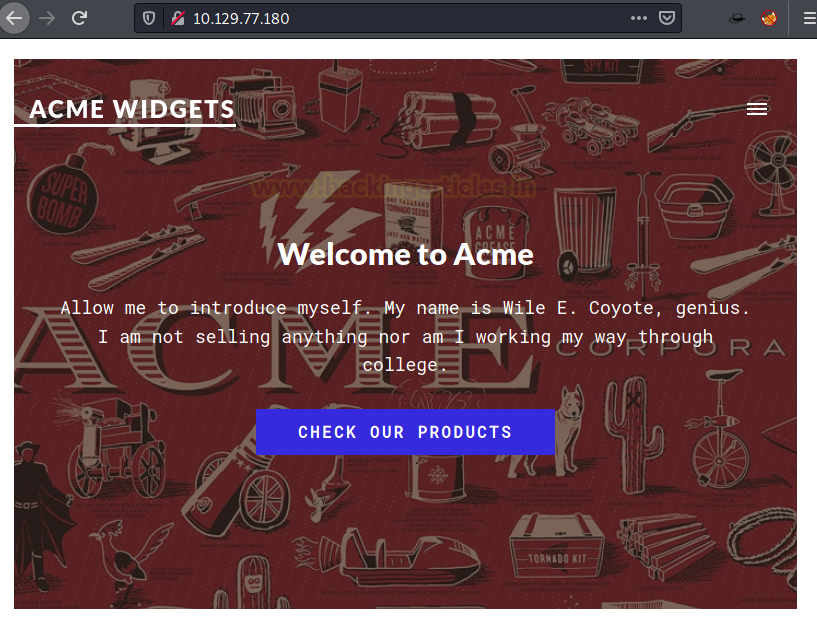Open the page actions three-dots menu
This screenshot has height=624, width=817.
coord(638,18)
